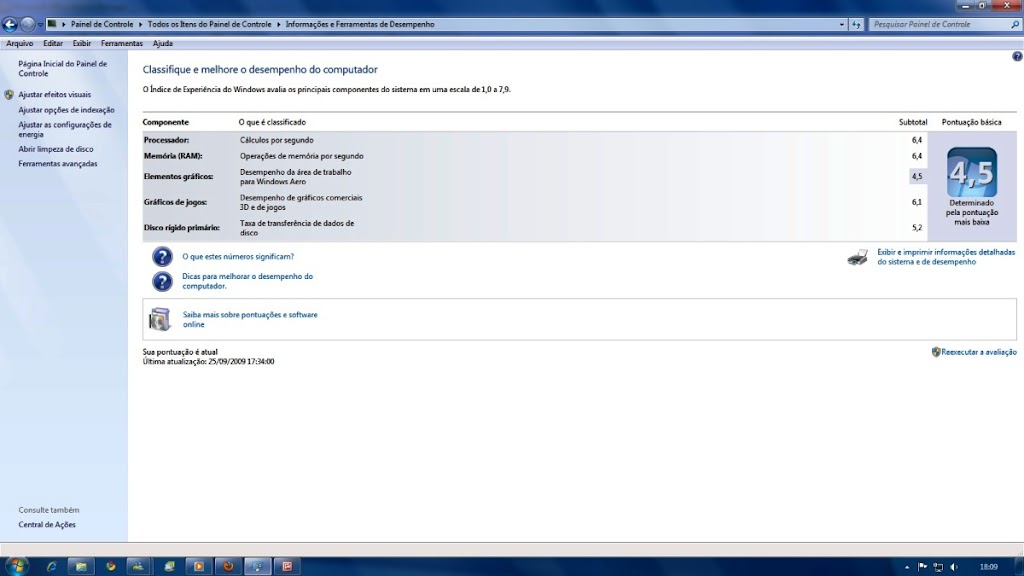Image resolution: width=1024 pixels, height=576 pixels.
Task: Launch Internet Explorer from taskbar
Action: 51,566
